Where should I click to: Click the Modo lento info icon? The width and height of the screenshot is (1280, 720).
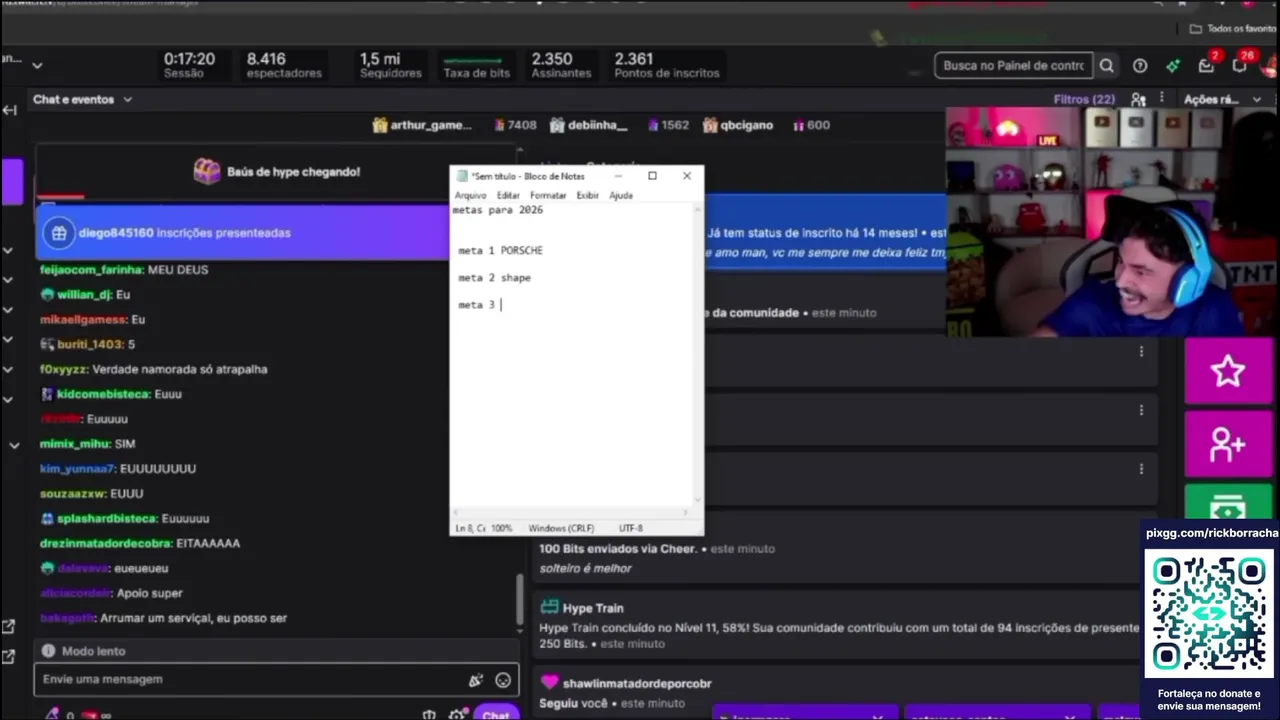pyautogui.click(x=48, y=651)
